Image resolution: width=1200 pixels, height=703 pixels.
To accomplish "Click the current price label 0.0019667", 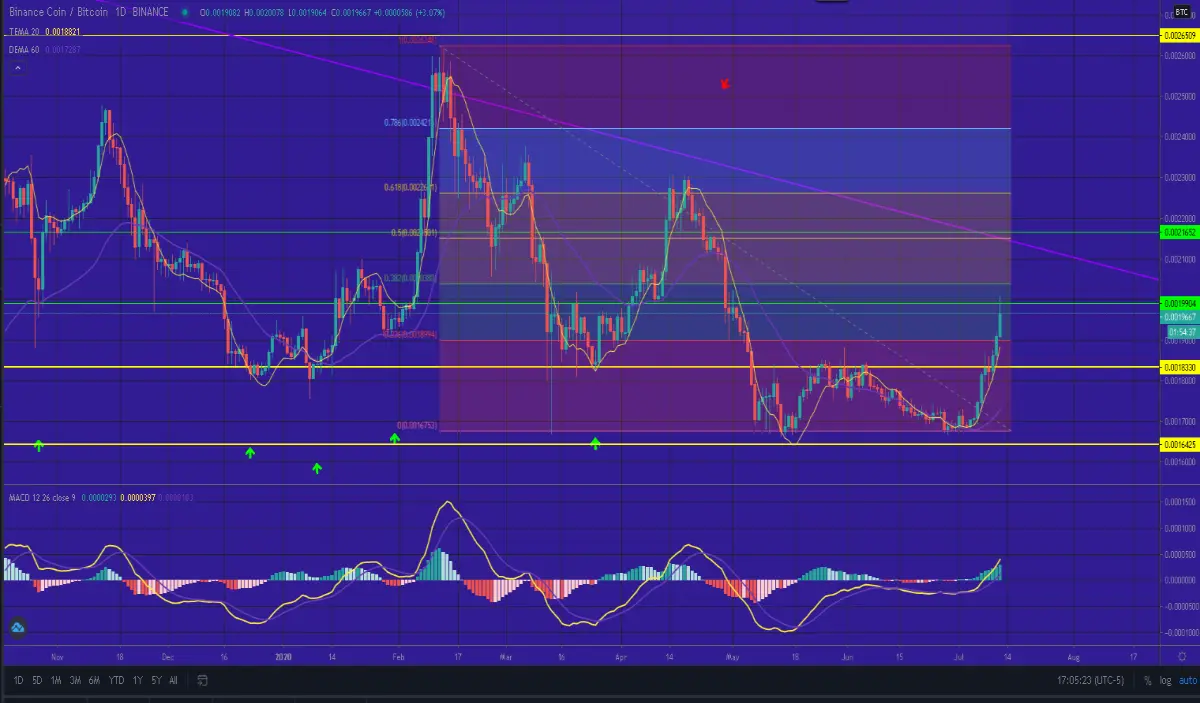I will 1178,315.
